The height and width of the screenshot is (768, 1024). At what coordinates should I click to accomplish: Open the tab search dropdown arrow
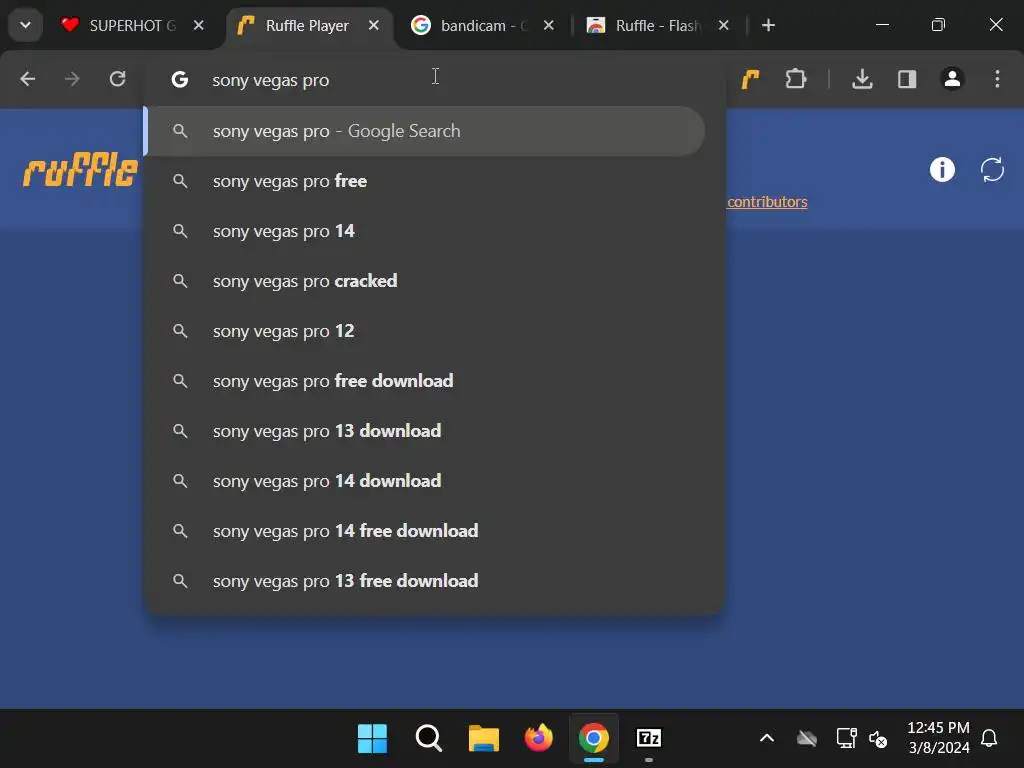pos(25,25)
